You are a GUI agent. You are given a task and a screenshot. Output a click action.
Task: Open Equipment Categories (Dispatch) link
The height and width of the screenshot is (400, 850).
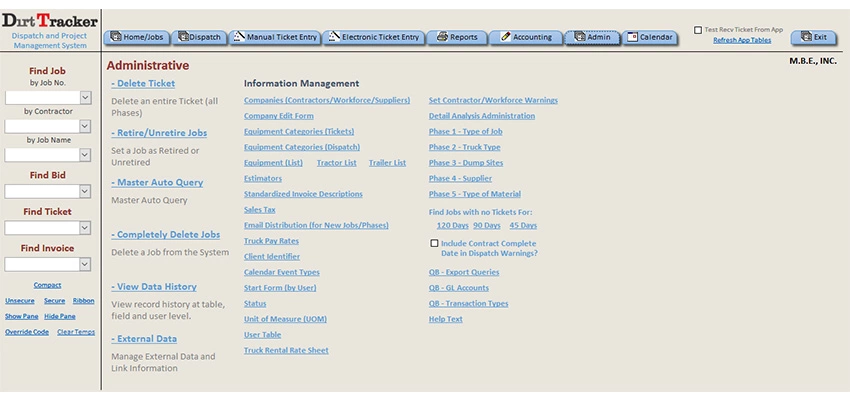tap(302, 147)
